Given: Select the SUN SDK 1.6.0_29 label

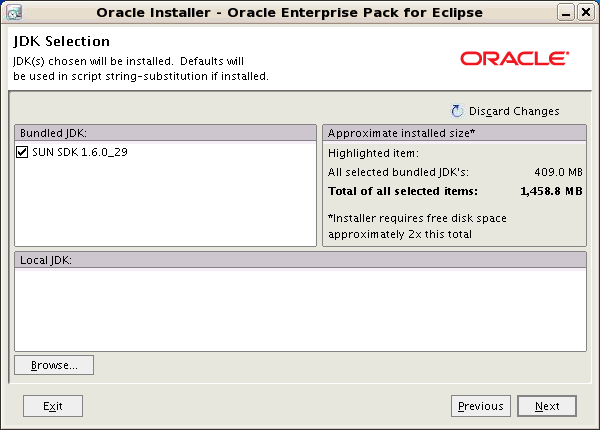Looking at the screenshot, I should (x=80, y=152).
